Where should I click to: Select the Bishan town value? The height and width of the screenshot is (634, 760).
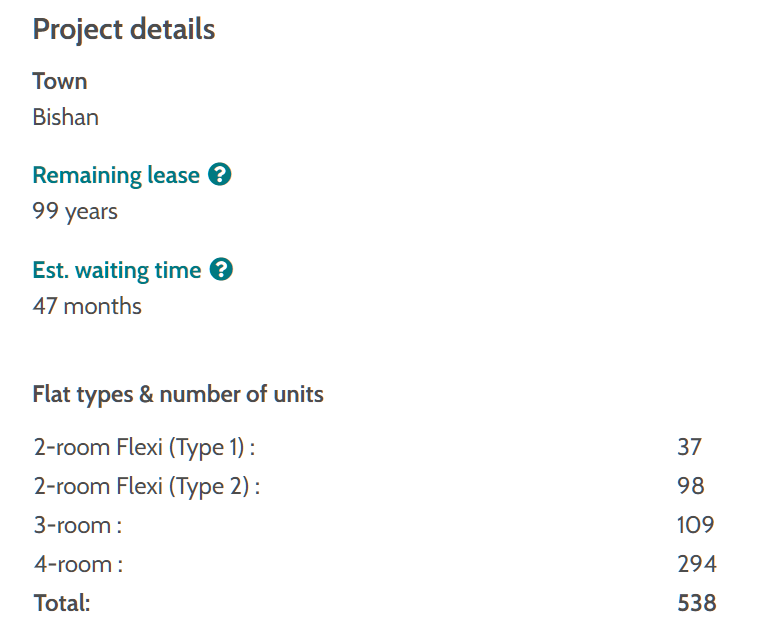tap(66, 117)
